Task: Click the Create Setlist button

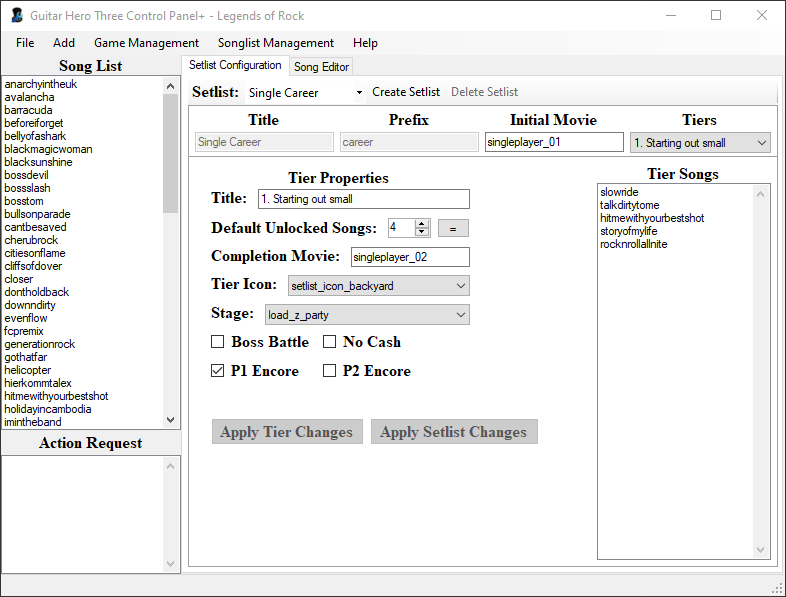Action: point(406,92)
